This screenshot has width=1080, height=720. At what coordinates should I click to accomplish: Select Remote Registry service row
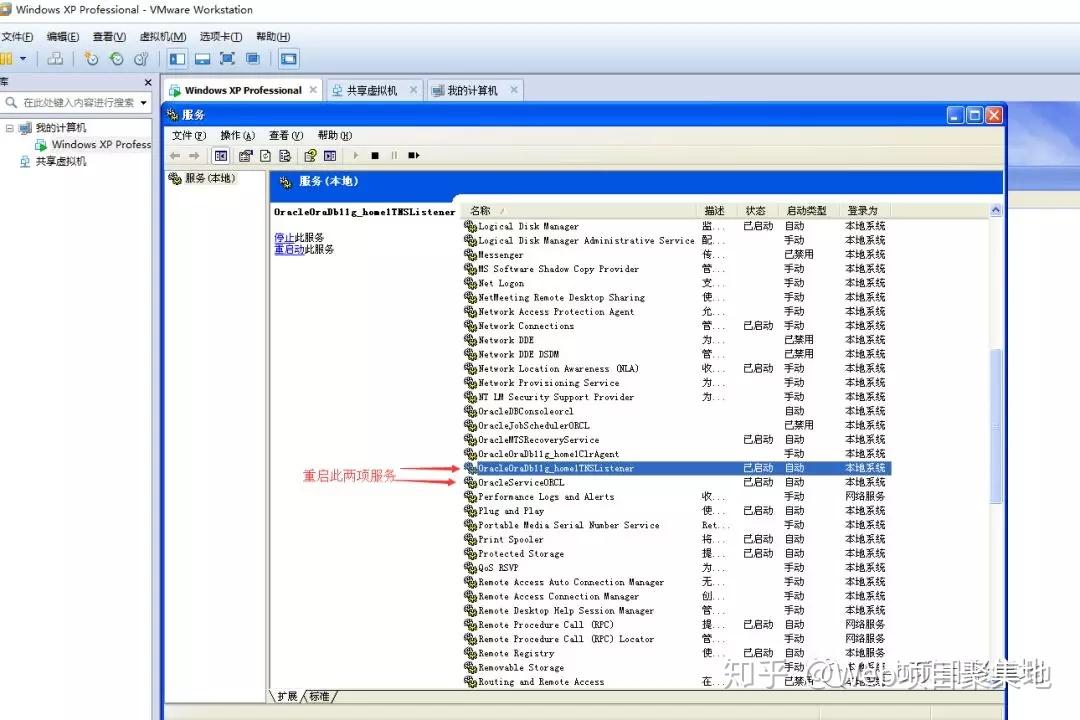(677, 653)
